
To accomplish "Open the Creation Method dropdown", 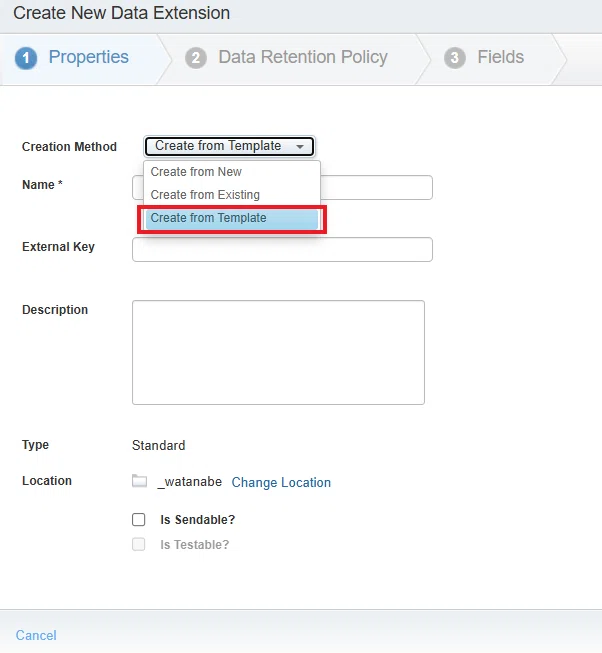I will pyautogui.click(x=229, y=146).
